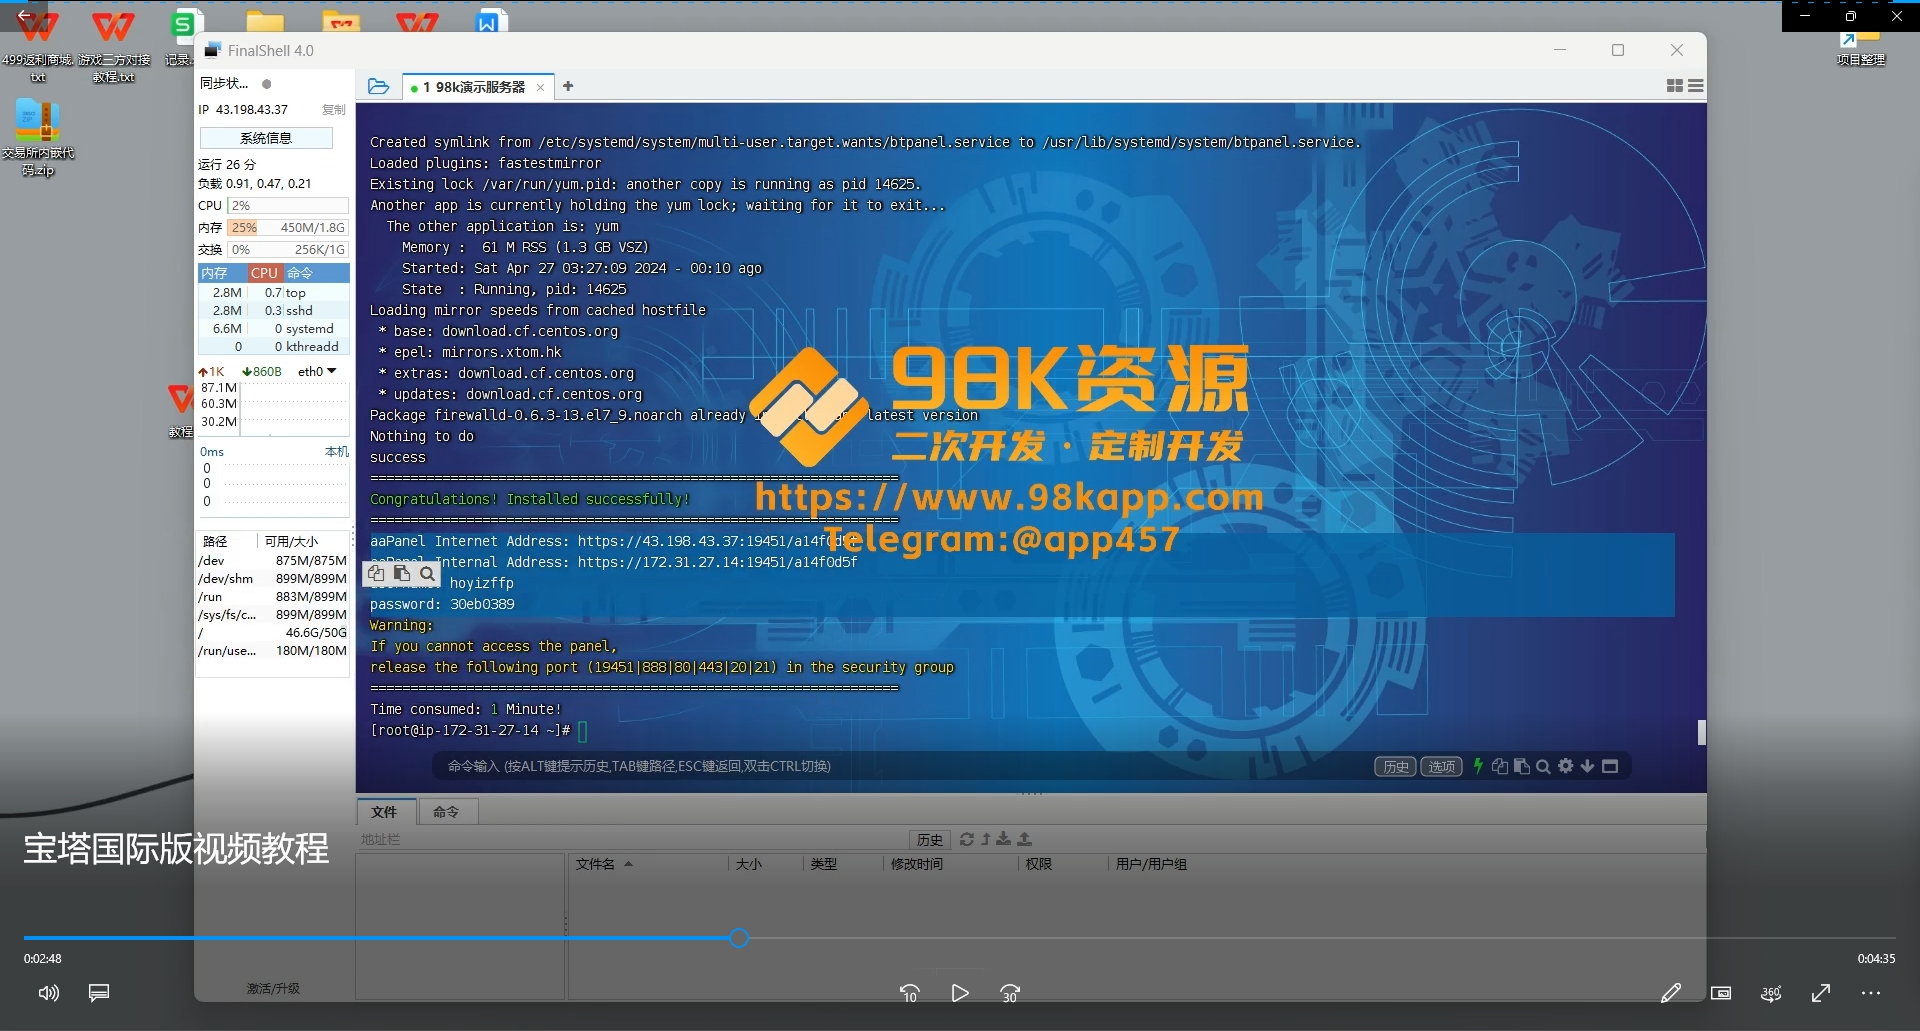Viewport: 1920px width, 1031px height.
Task: Enter mini player view mode
Action: point(1721,993)
